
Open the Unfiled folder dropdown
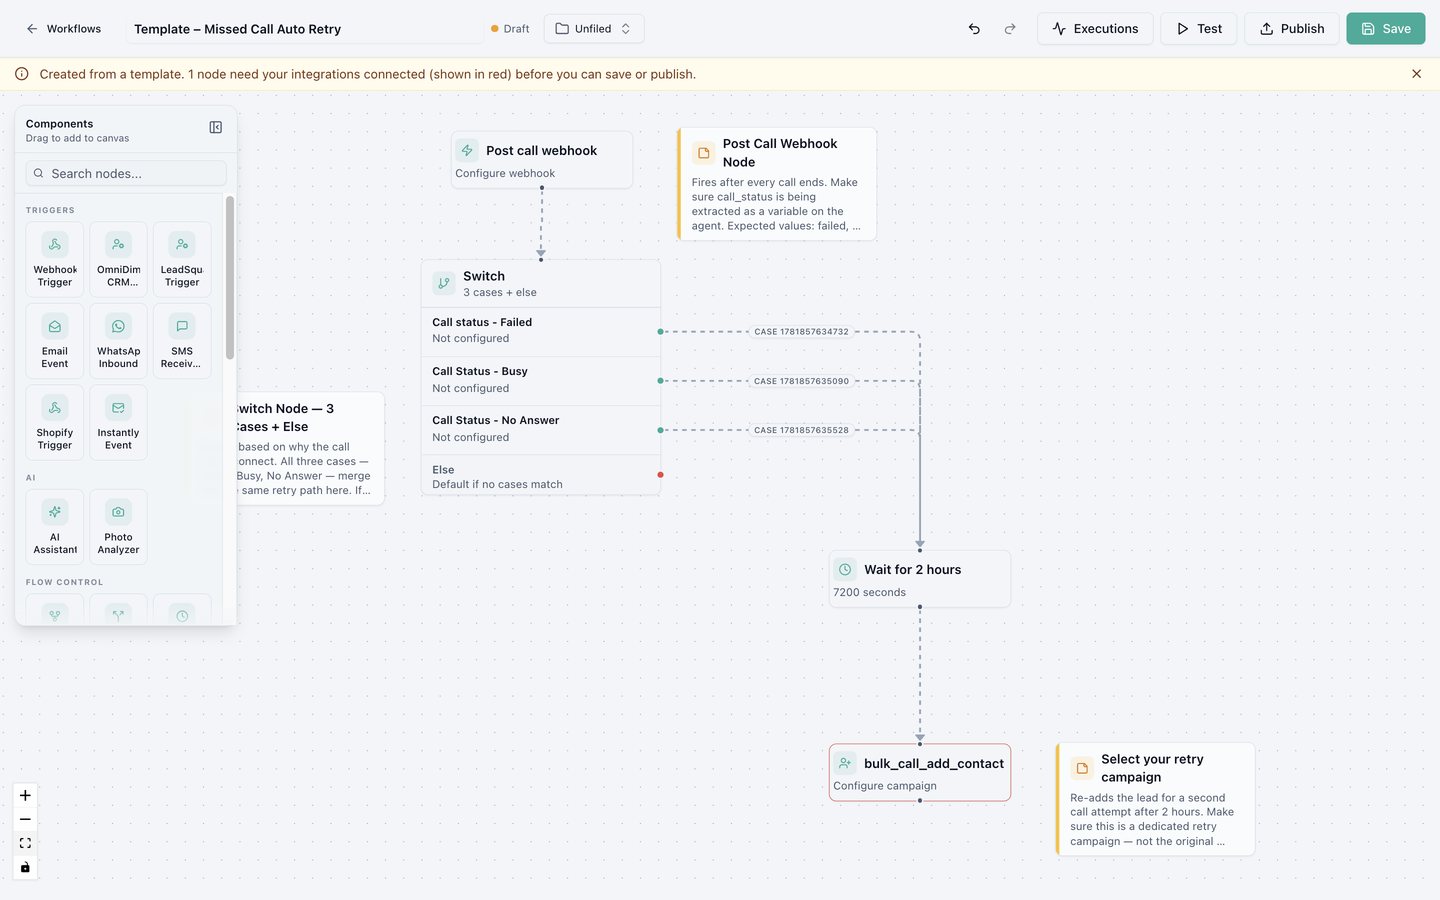pos(594,29)
